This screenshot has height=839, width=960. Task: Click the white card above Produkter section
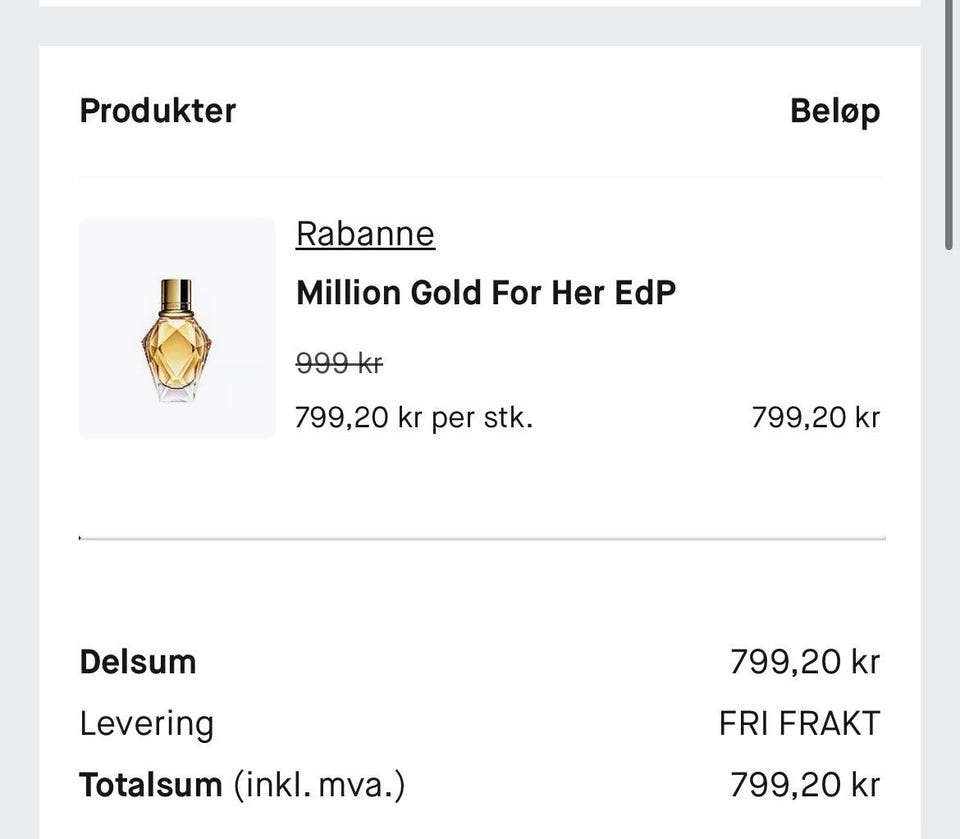(x=480, y=3)
